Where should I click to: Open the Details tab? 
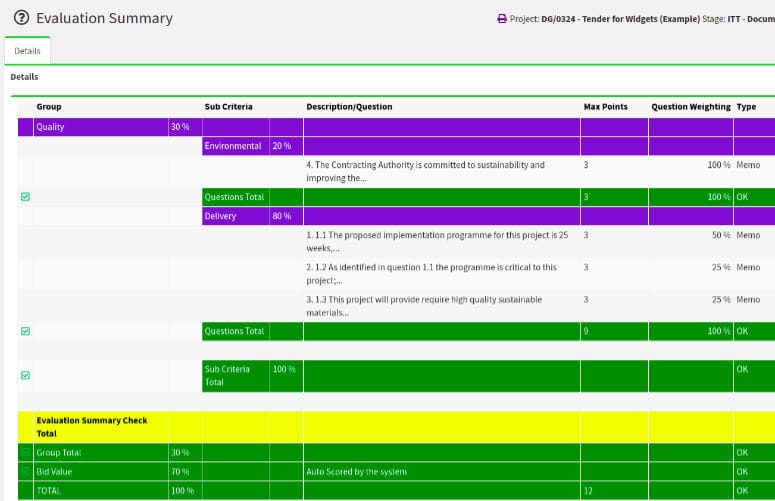[27, 50]
